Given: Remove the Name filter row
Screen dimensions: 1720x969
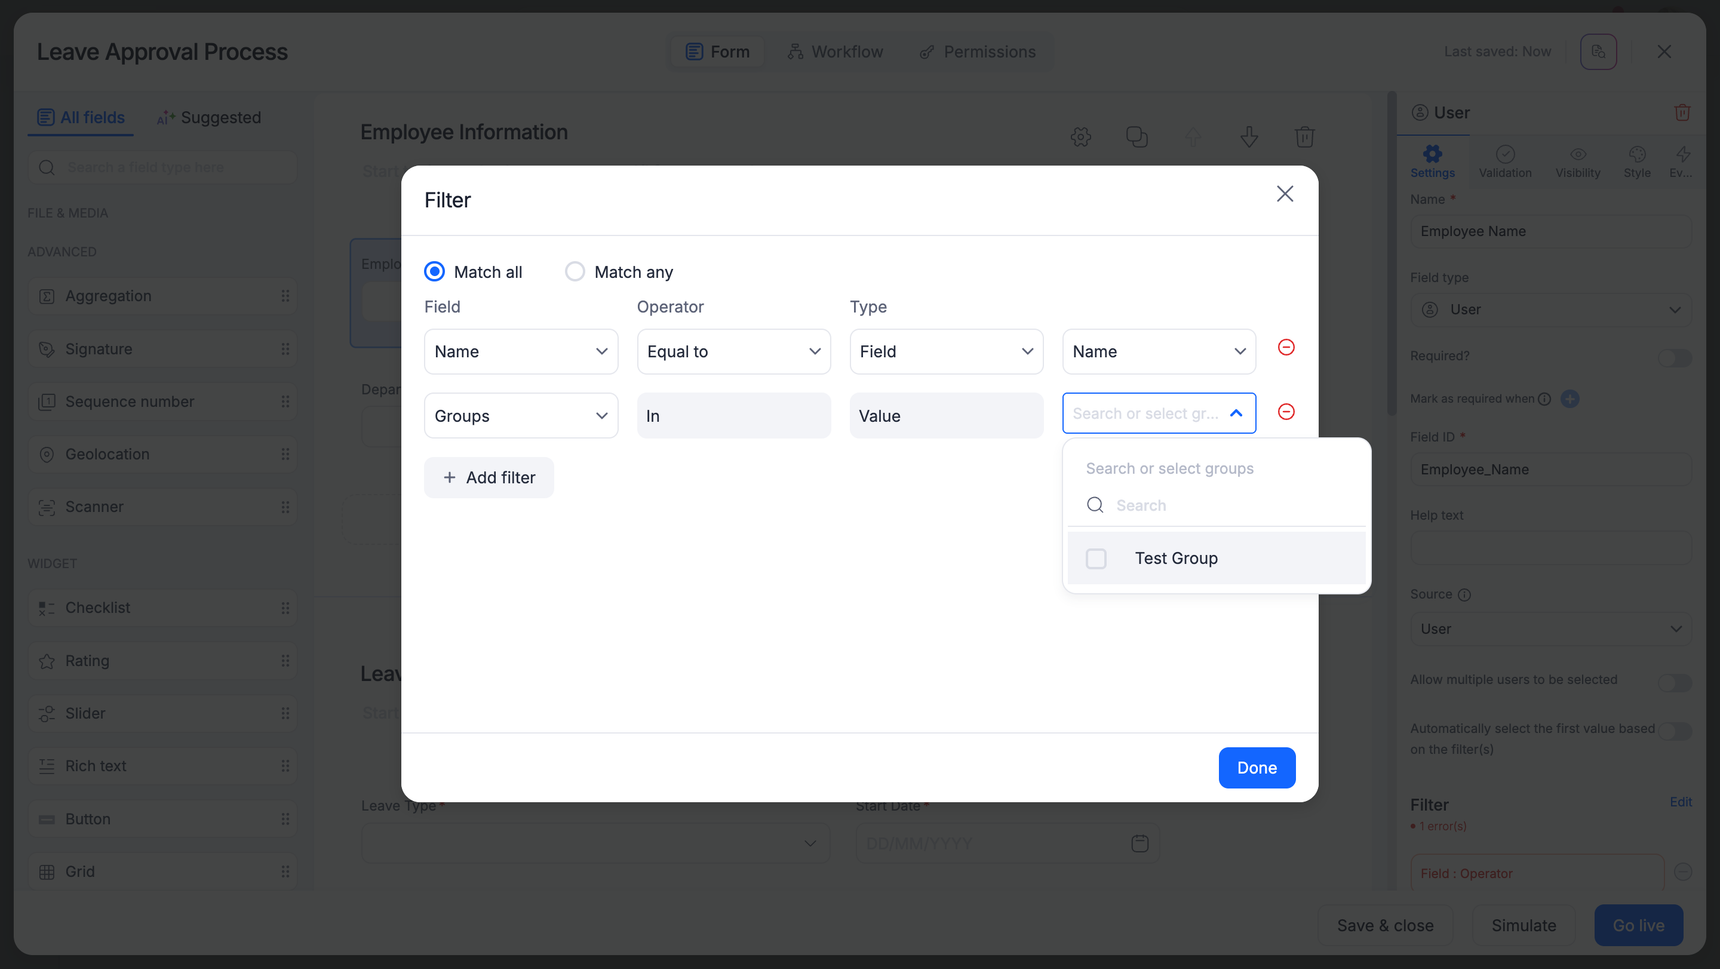Looking at the screenshot, I should (x=1286, y=347).
